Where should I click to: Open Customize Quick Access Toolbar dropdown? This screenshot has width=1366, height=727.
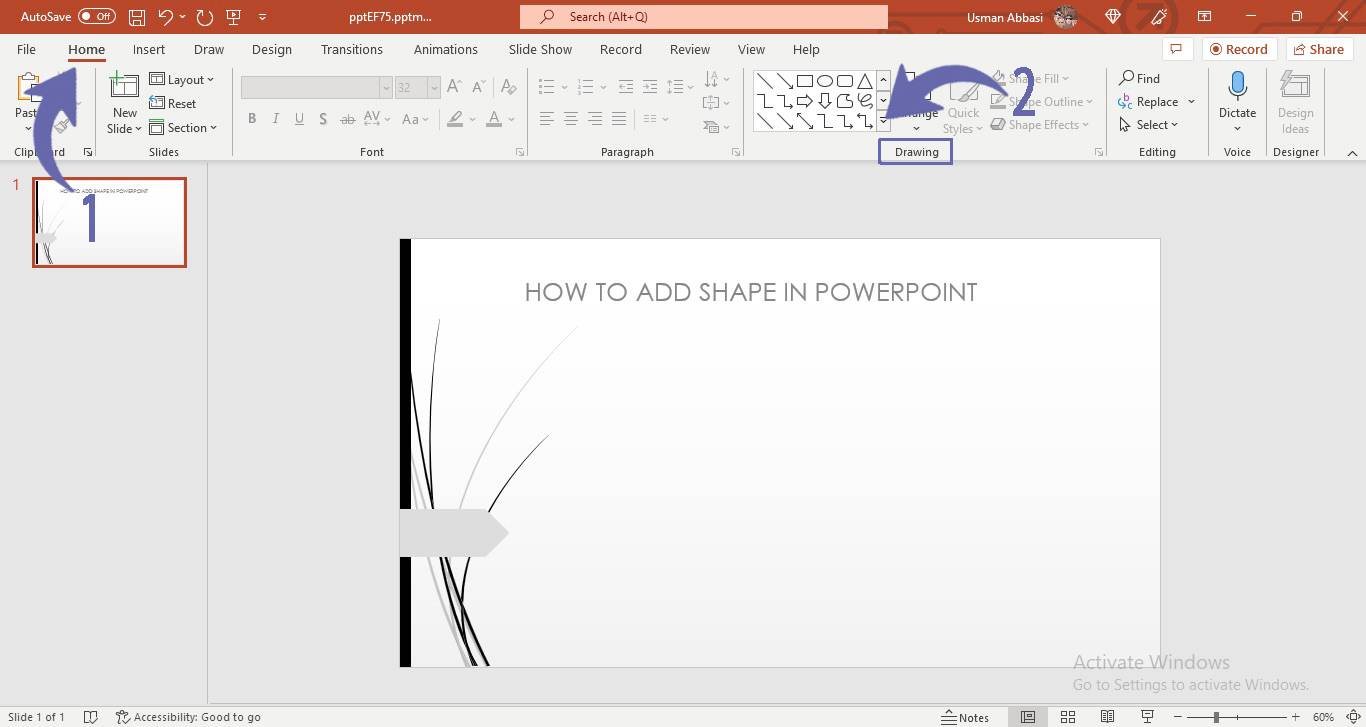click(x=262, y=17)
